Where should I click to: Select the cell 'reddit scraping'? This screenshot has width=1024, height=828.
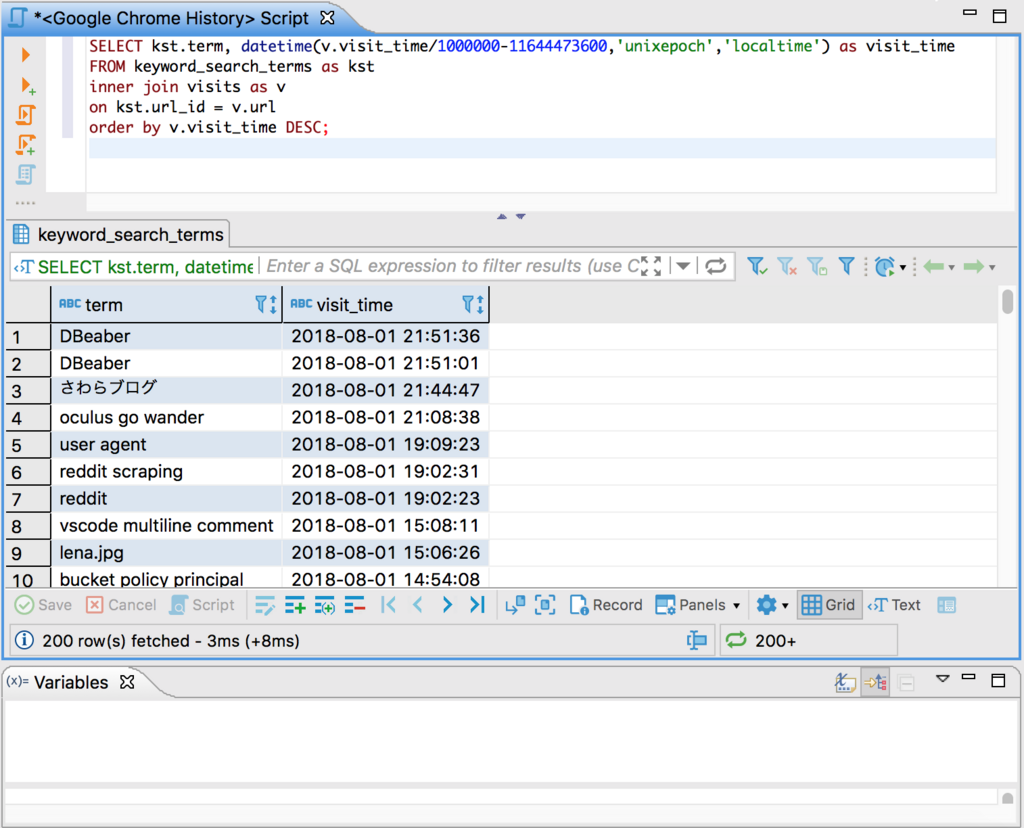coord(166,471)
